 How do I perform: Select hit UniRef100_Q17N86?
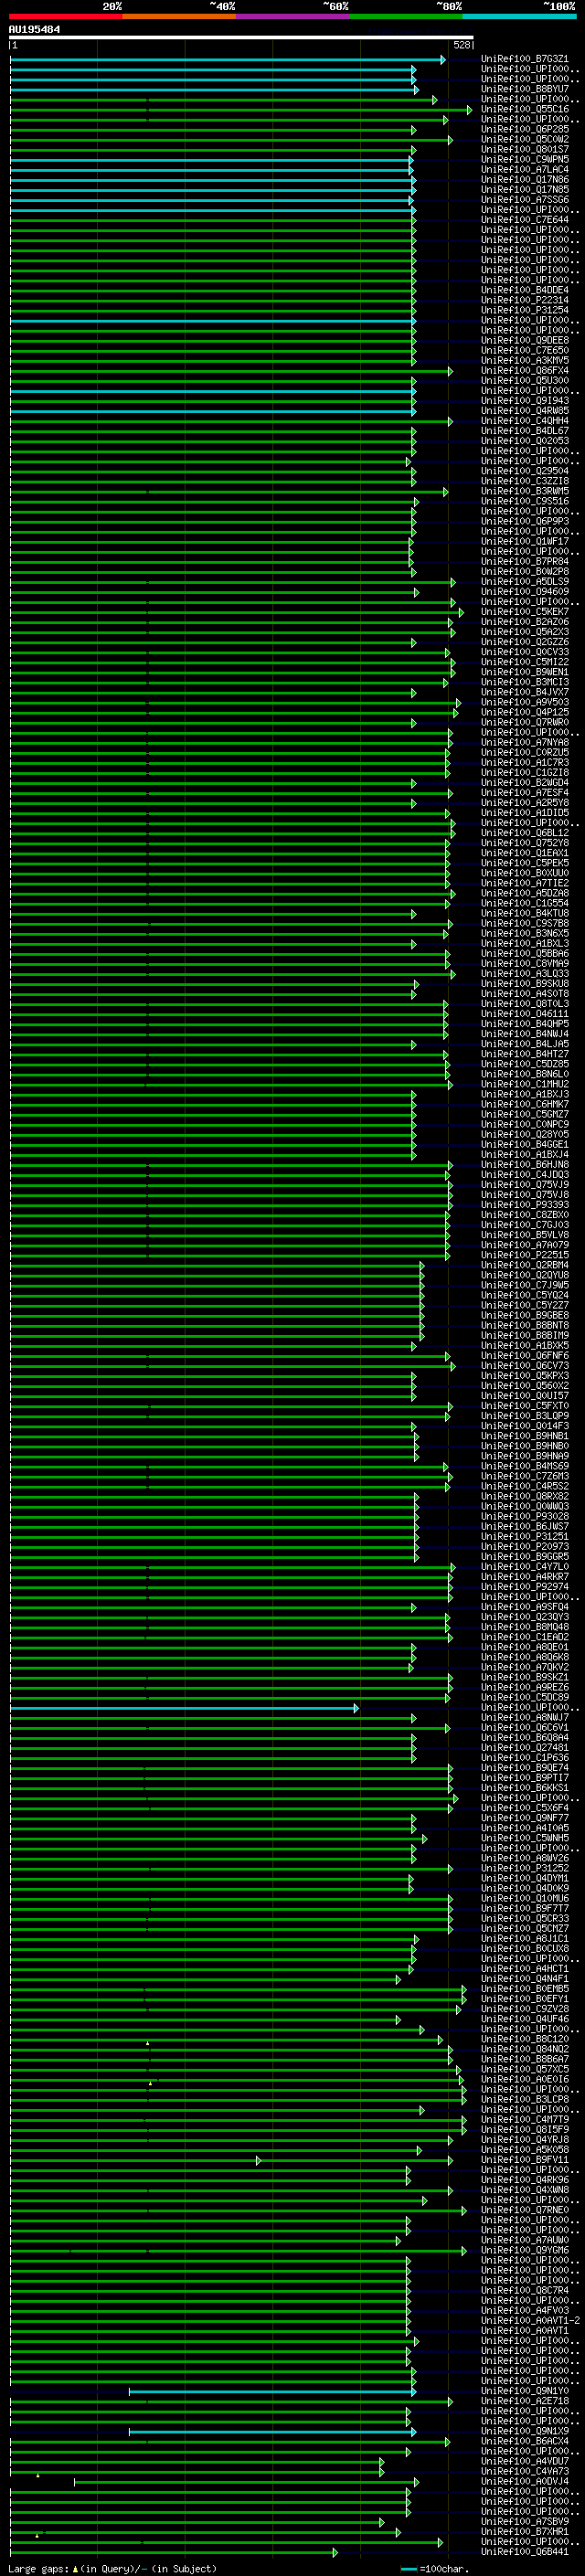[x=525, y=179]
